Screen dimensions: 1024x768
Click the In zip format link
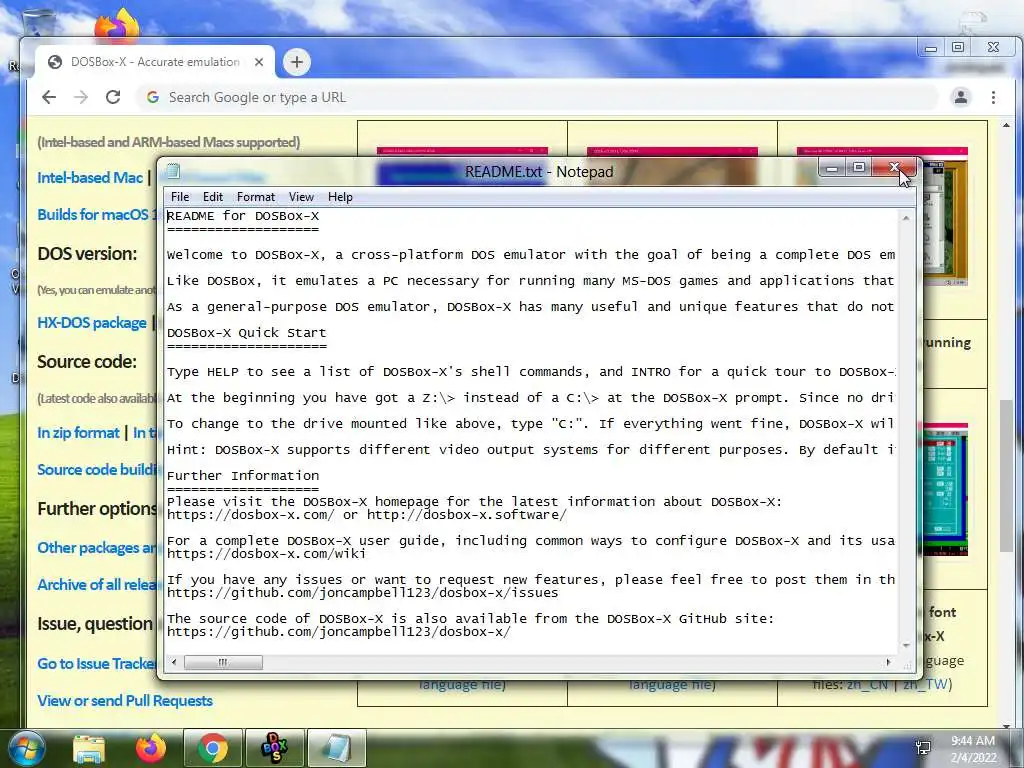click(78, 432)
